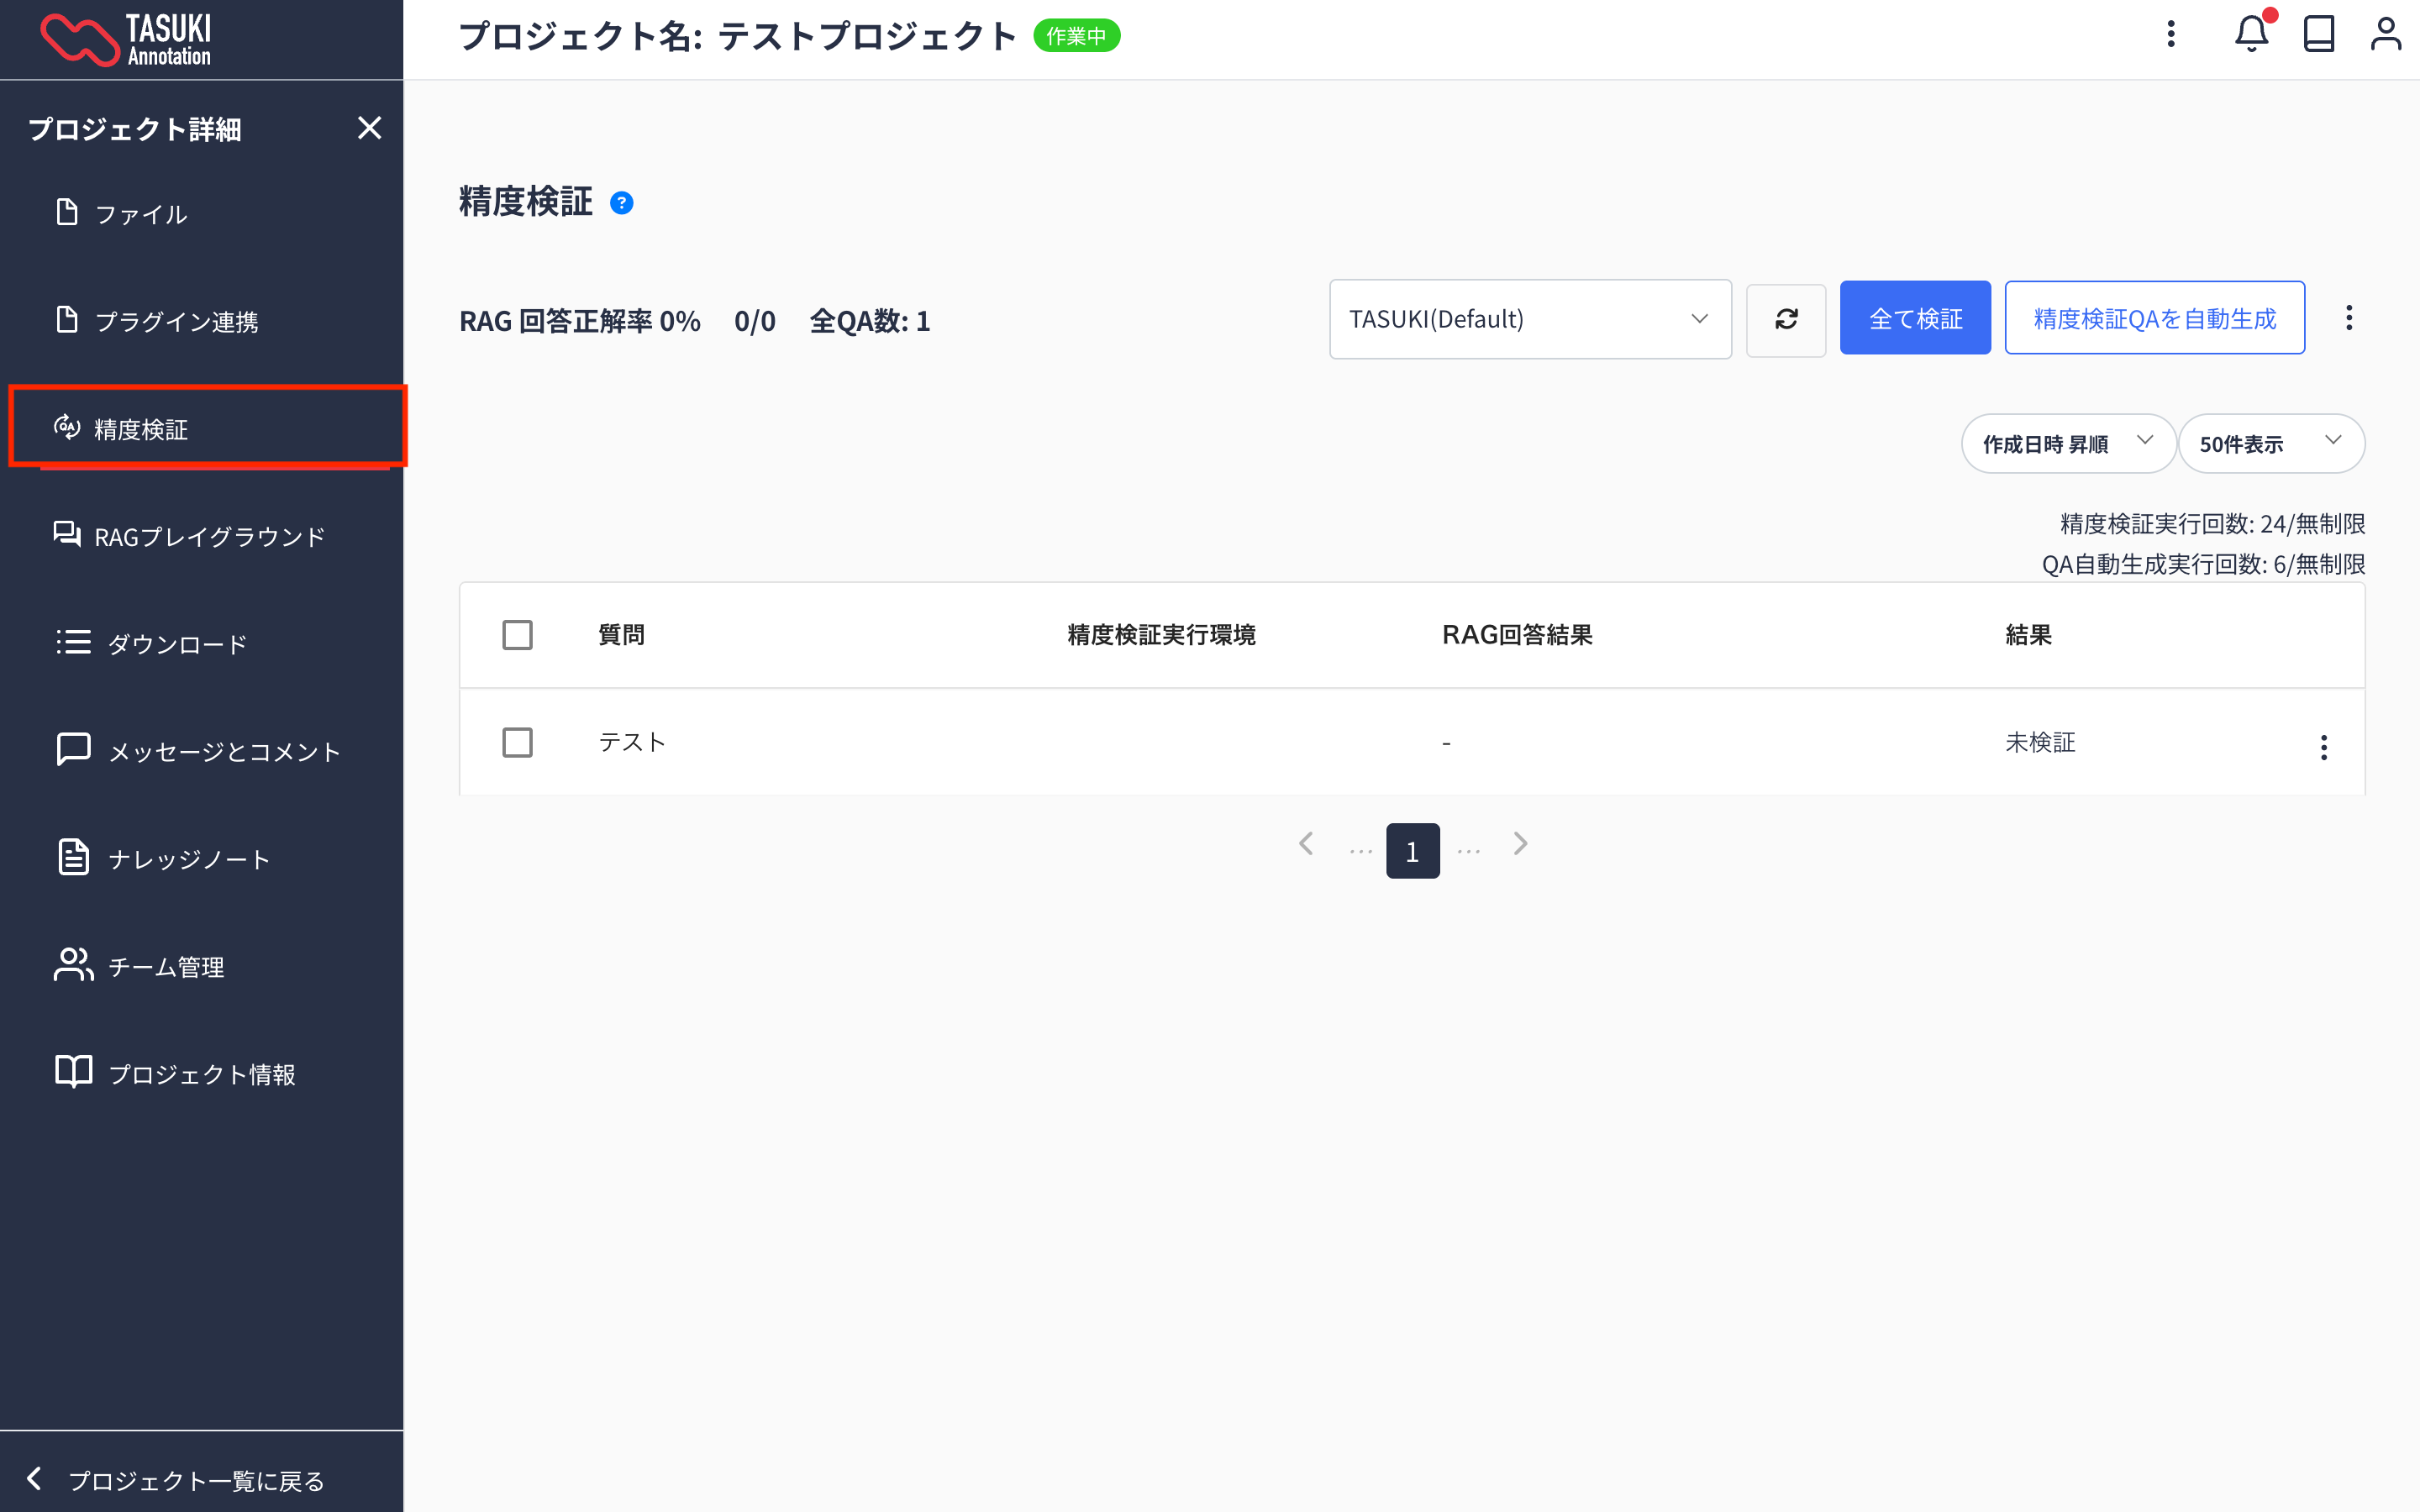The height and width of the screenshot is (1512, 2420).
Task: Go to RAGプレイグラウンド in sidebar
Action: coord(208,537)
